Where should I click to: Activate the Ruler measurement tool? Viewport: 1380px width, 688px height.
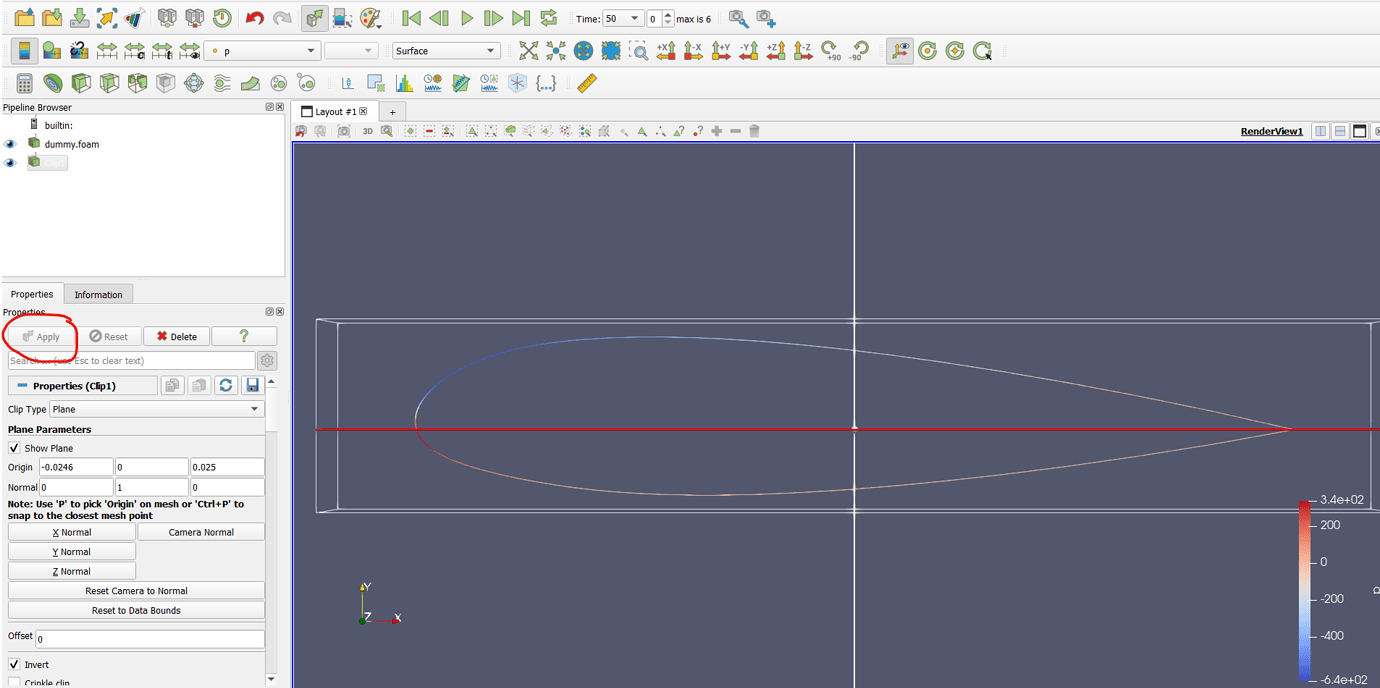pyautogui.click(x=586, y=83)
